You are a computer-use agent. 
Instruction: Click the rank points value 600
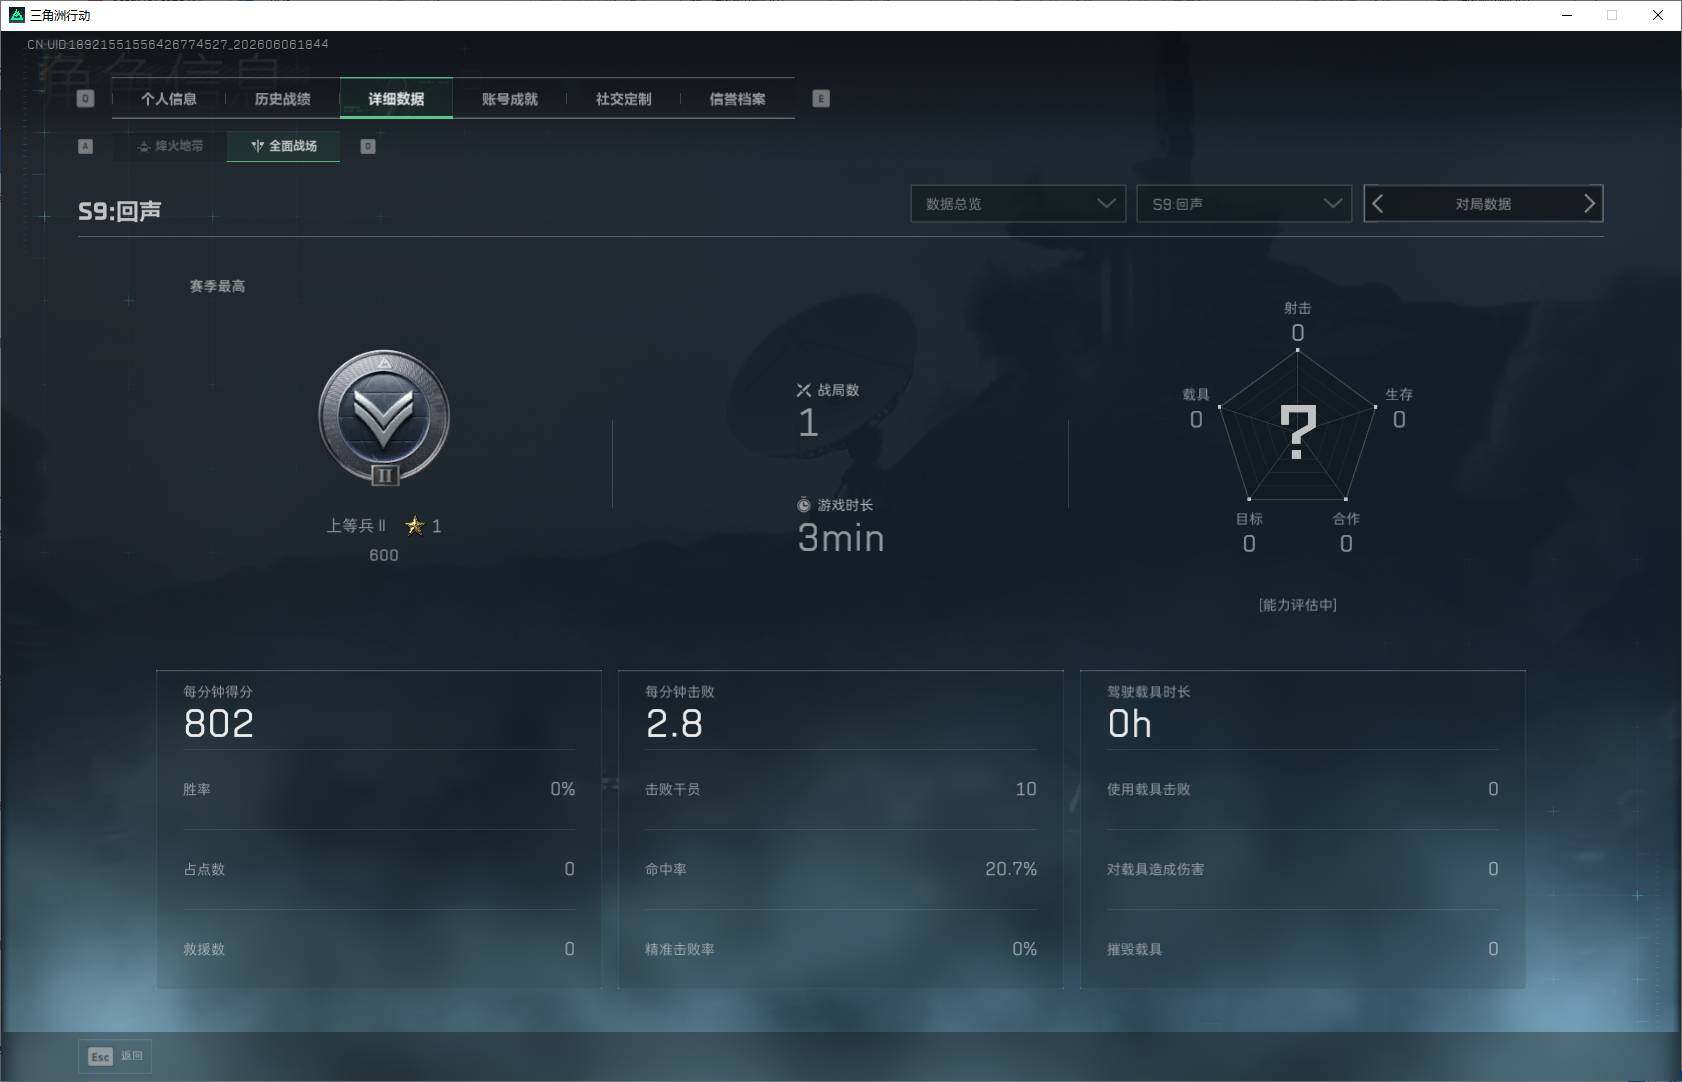pyautogui.click(x=384, y=555)
